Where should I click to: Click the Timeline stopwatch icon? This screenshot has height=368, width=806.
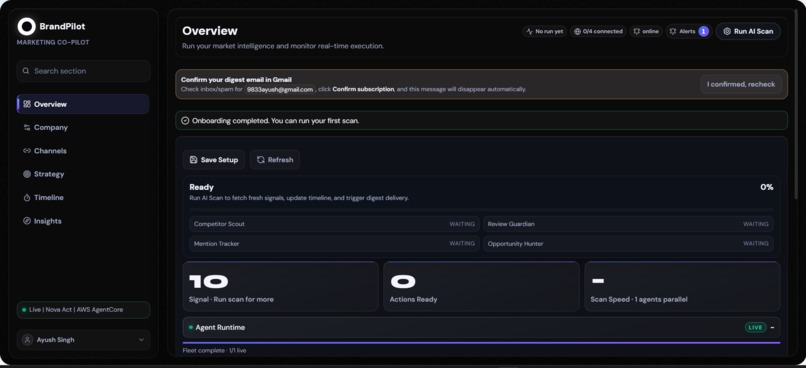[x=27, y=197]
